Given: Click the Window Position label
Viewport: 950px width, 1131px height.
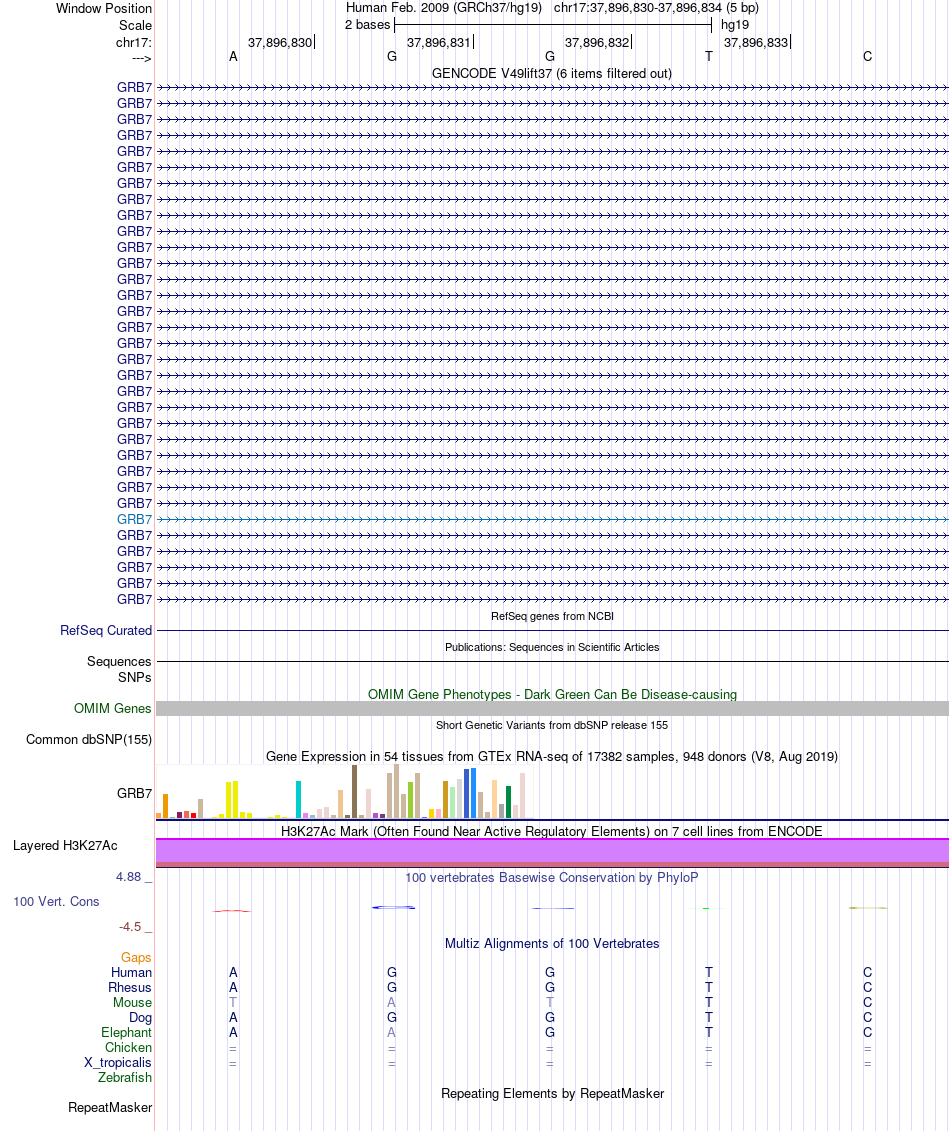Looking at the screenshot, I should (104, 9).
